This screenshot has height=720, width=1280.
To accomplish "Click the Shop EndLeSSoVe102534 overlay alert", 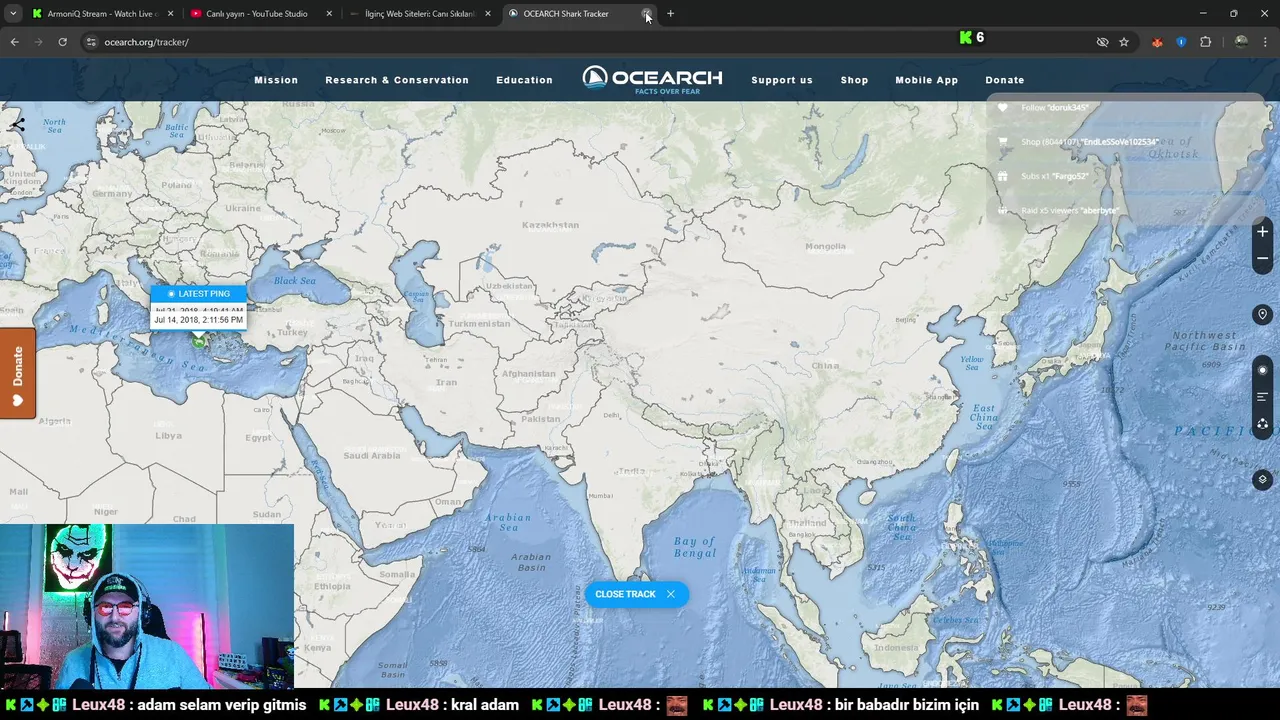I will pos(1090,142).
